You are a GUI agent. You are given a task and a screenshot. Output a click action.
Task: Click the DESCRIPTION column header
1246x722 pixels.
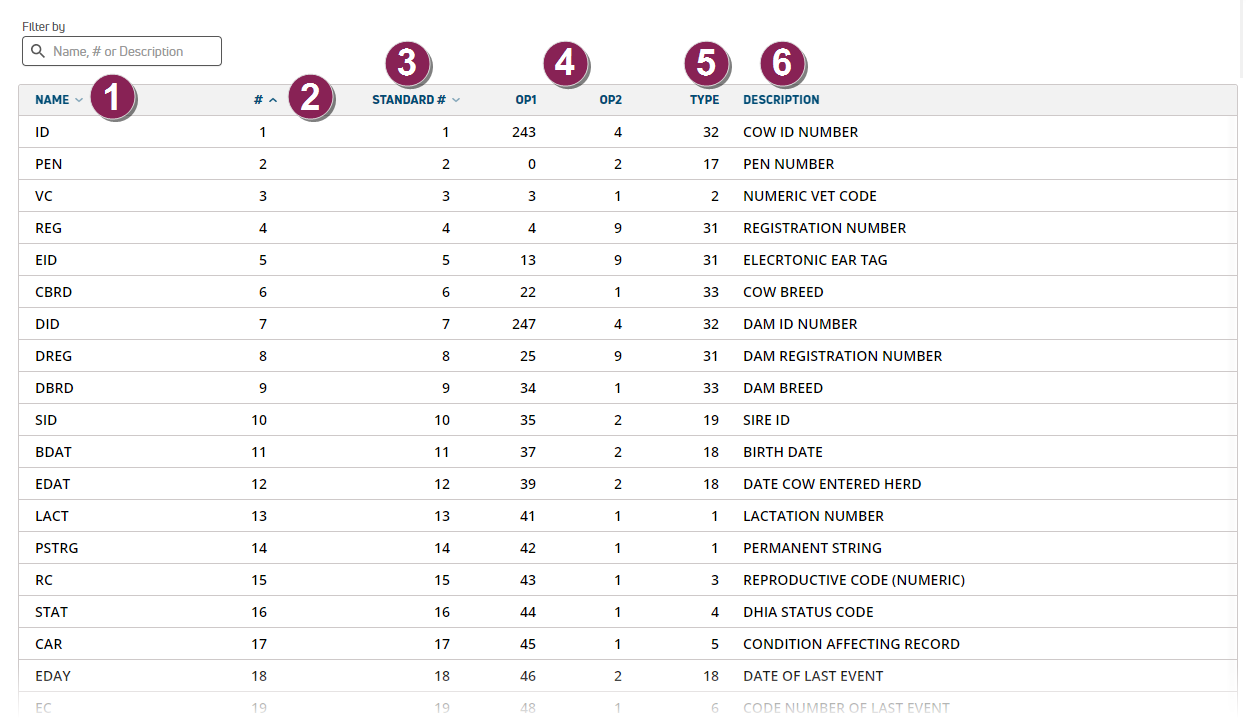pyautogui.click(x=781, y=100)
